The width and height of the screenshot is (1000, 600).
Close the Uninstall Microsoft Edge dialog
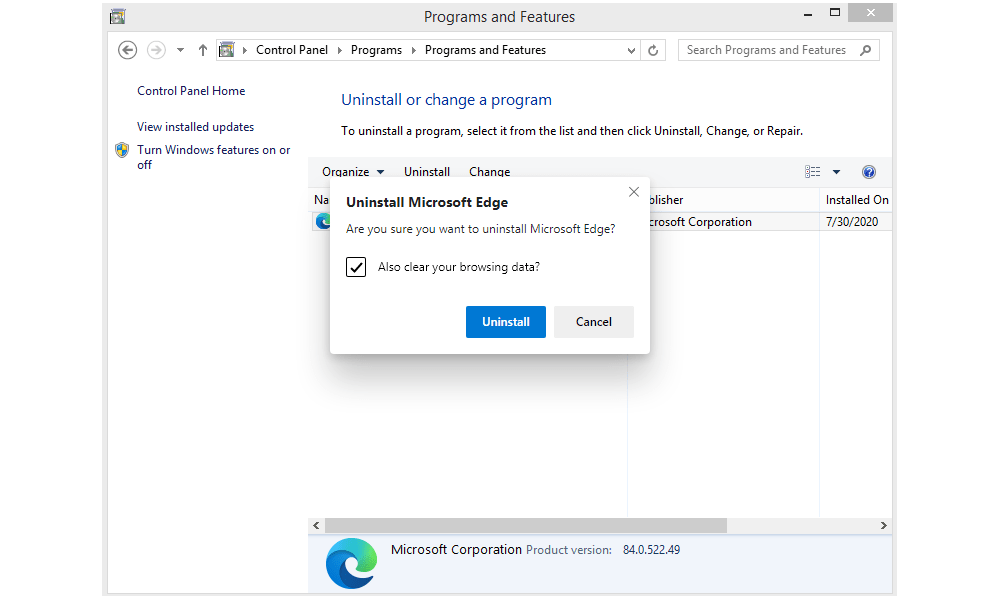(x=633, y=192)
